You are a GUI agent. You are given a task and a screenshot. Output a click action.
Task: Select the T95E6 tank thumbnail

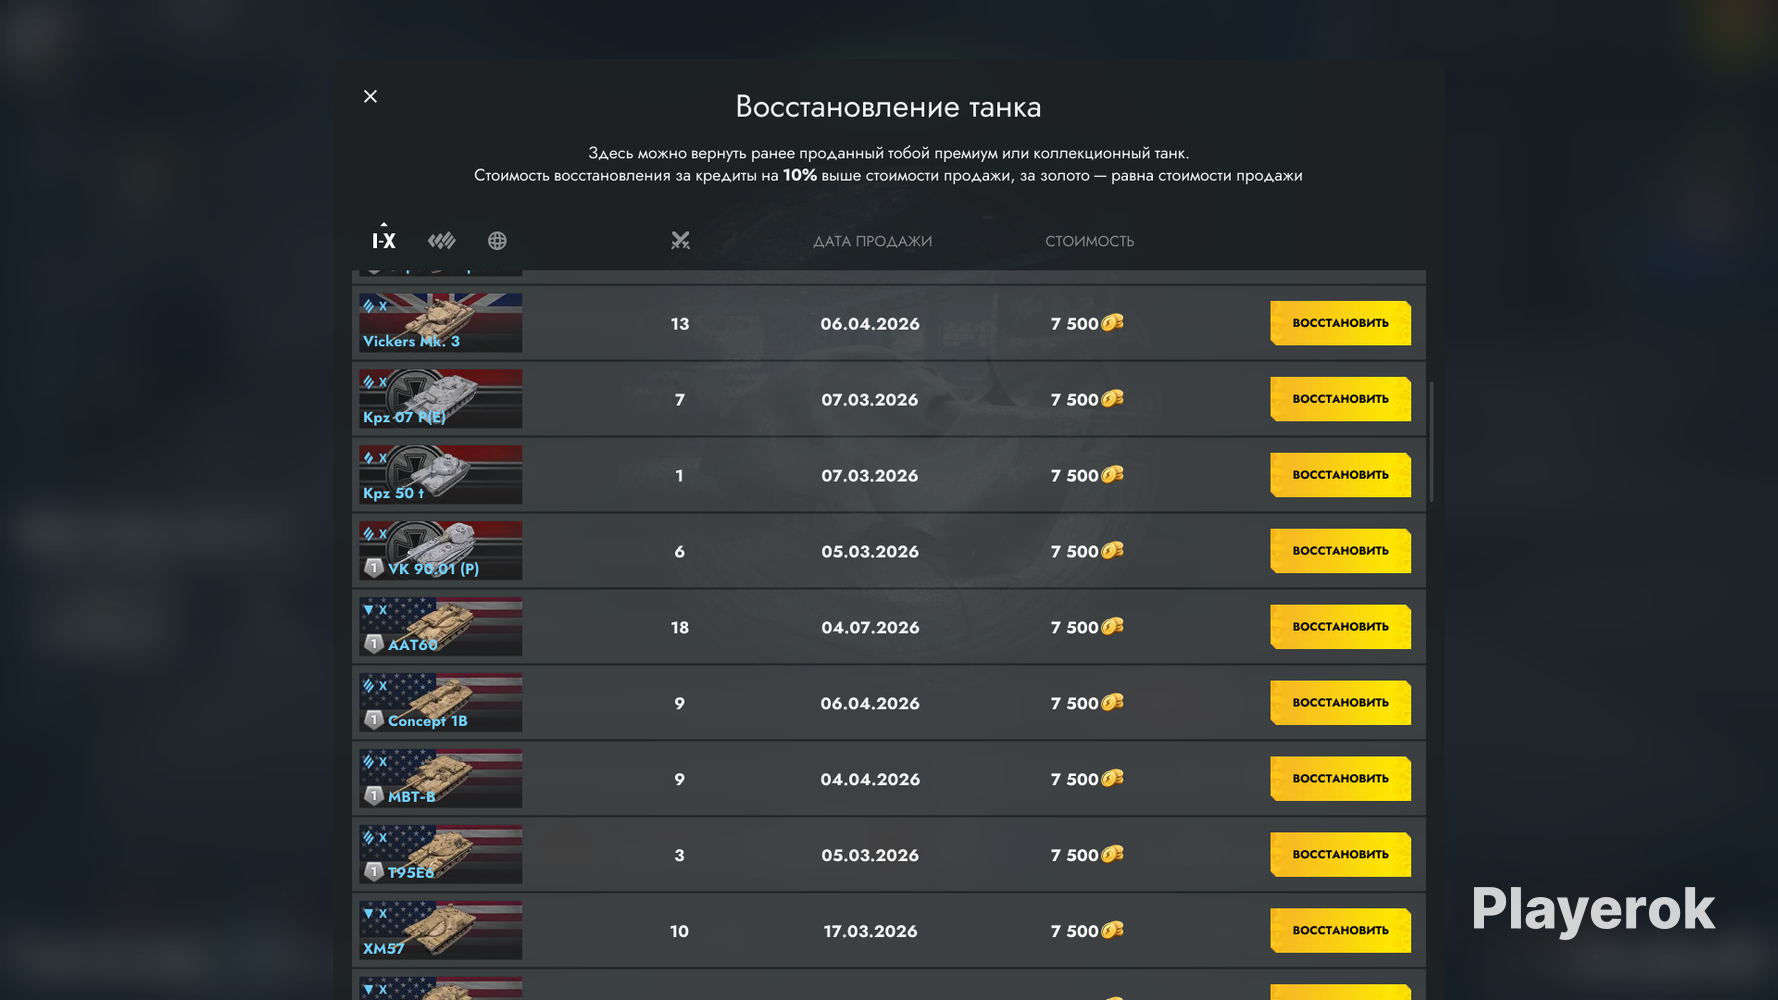coord(440,854)
